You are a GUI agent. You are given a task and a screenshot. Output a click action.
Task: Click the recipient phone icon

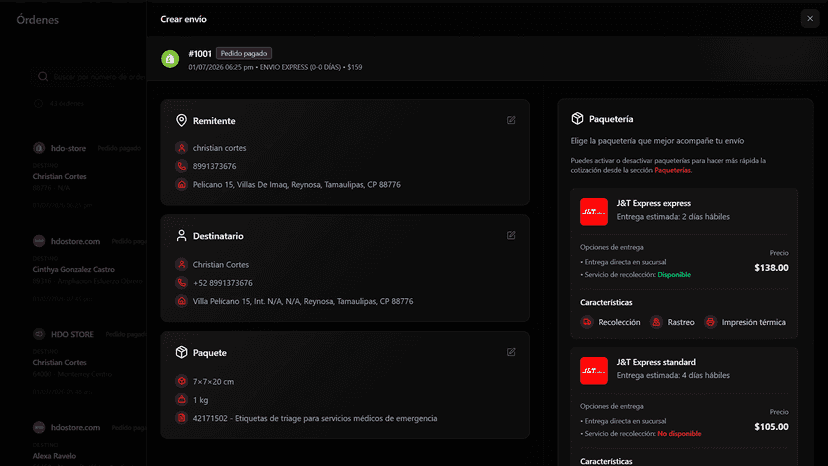[x=182, y=283]
